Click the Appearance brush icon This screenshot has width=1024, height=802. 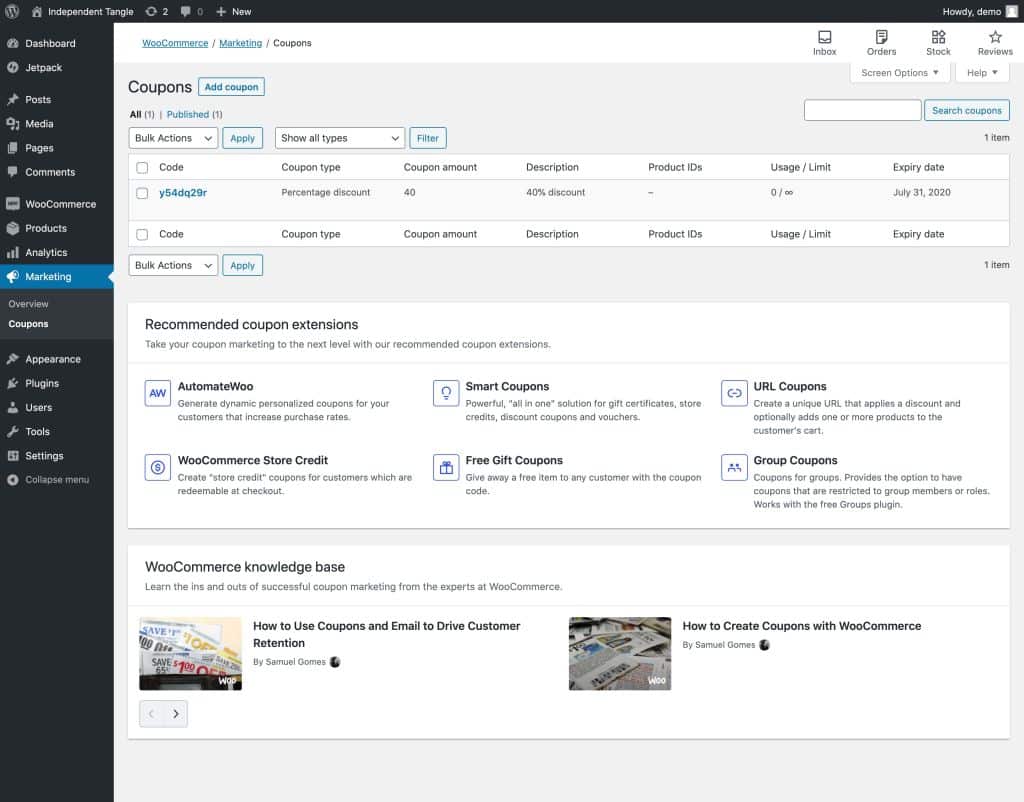click(12, 359)
